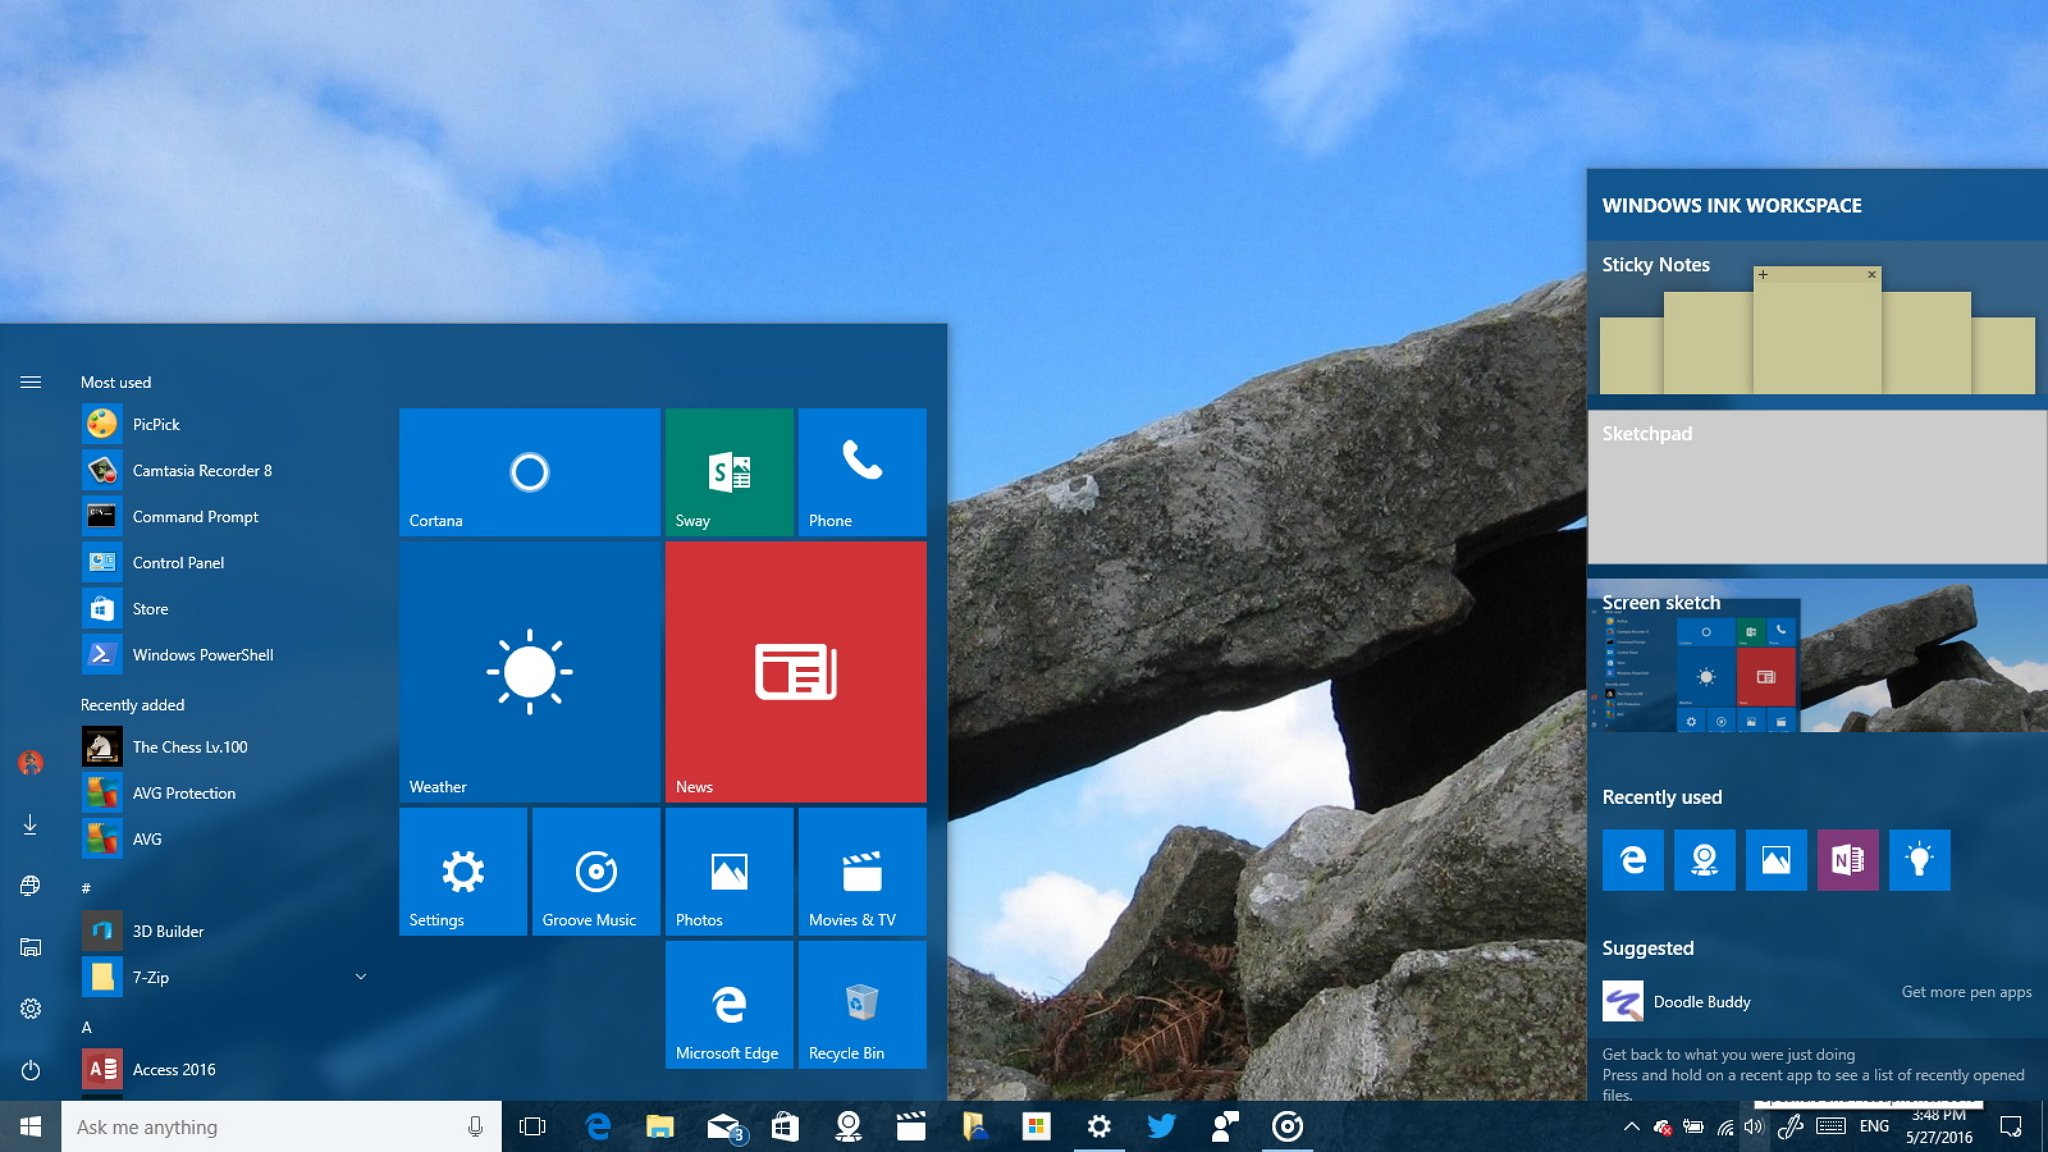Image resolution: width=2048 pixels, height=1152 pixels.
Task: Open Store from the Most used list
Action: (x=225, y=608)
